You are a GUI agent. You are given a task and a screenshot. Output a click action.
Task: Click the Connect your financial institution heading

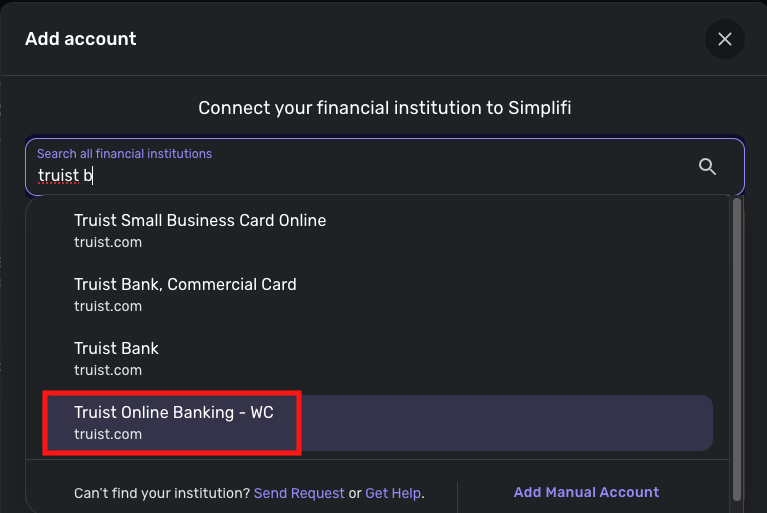(385, 108)
